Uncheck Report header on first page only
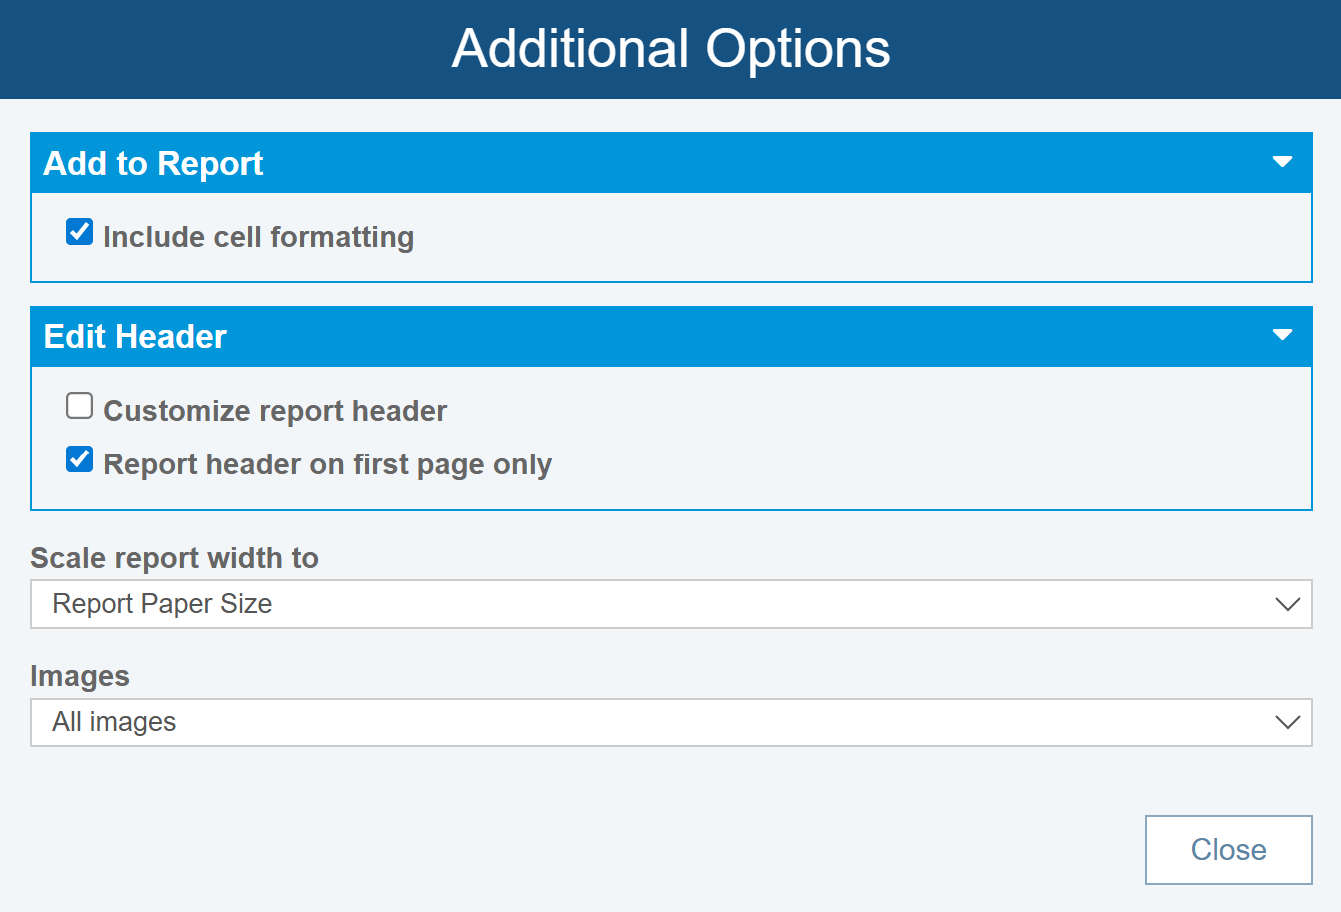The width and height of the screenshot is (1341, 912). [x=80, y=459]
